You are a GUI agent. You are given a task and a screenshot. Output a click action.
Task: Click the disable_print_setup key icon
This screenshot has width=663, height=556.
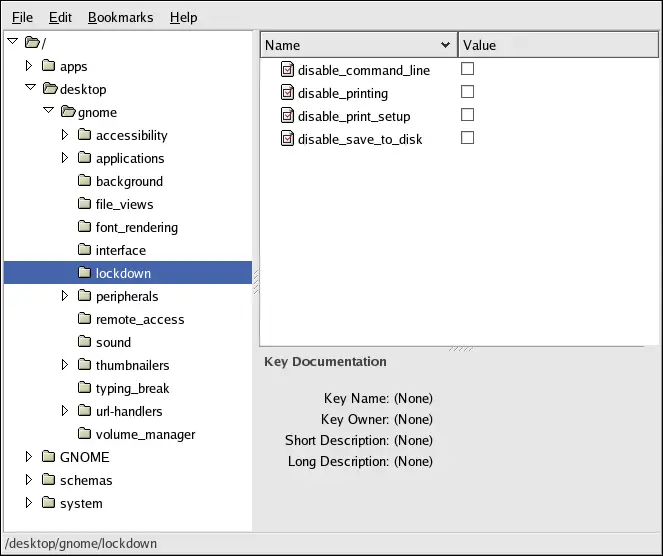pyautogui.click(x=287, y=116)
